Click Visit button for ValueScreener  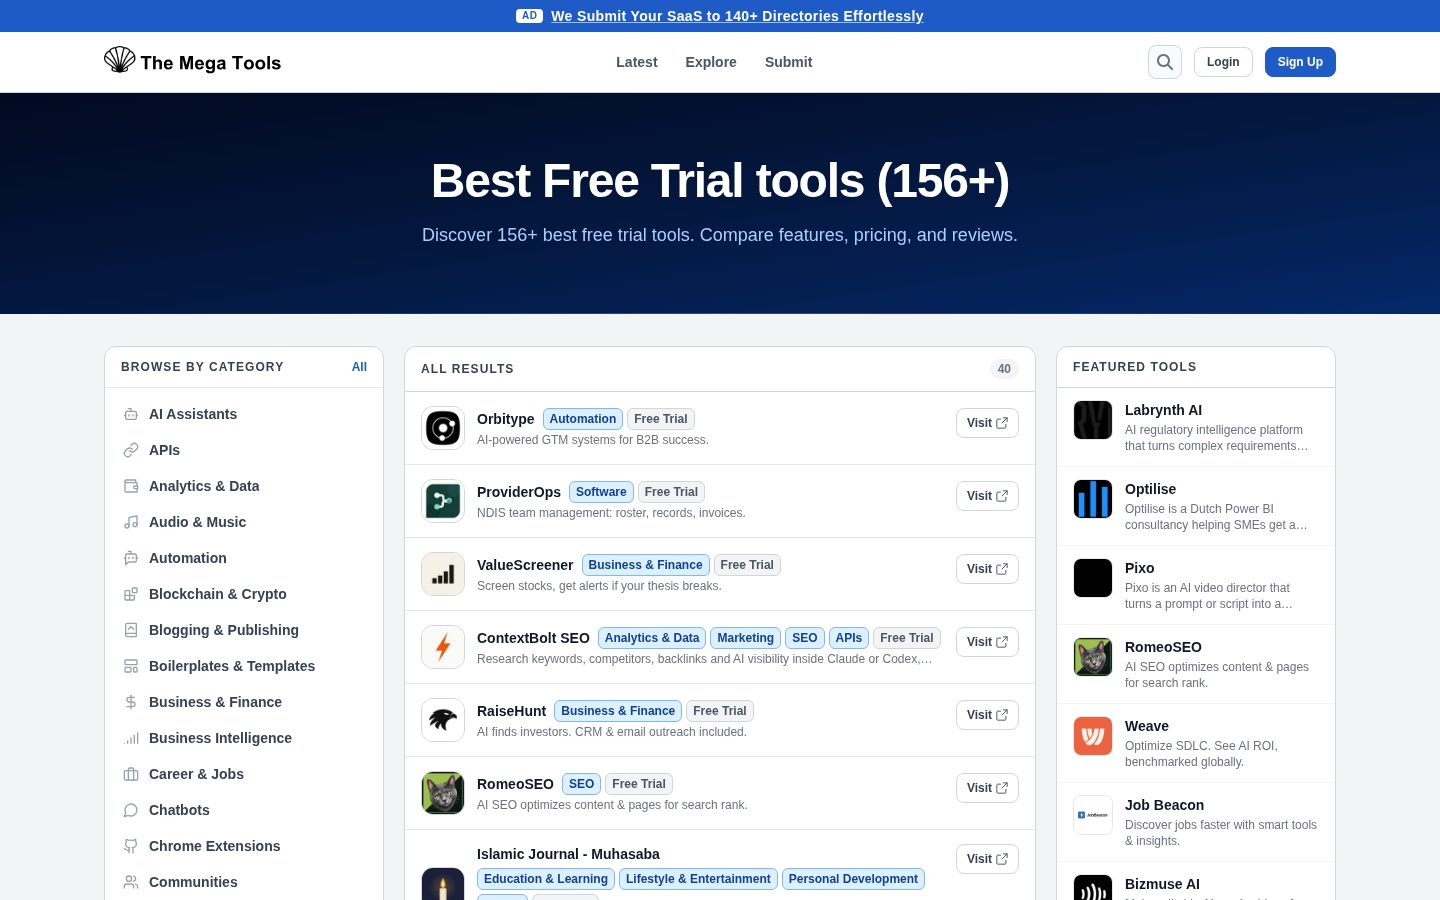[x=987, y=569]
